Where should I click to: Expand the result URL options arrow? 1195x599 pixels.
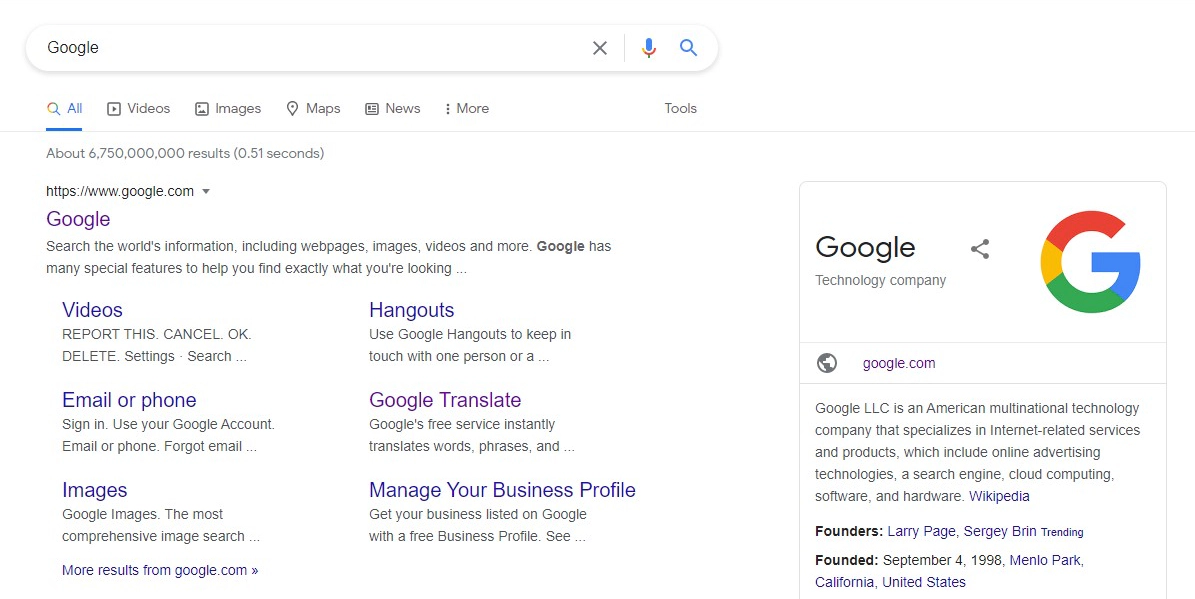click(206, 191)
